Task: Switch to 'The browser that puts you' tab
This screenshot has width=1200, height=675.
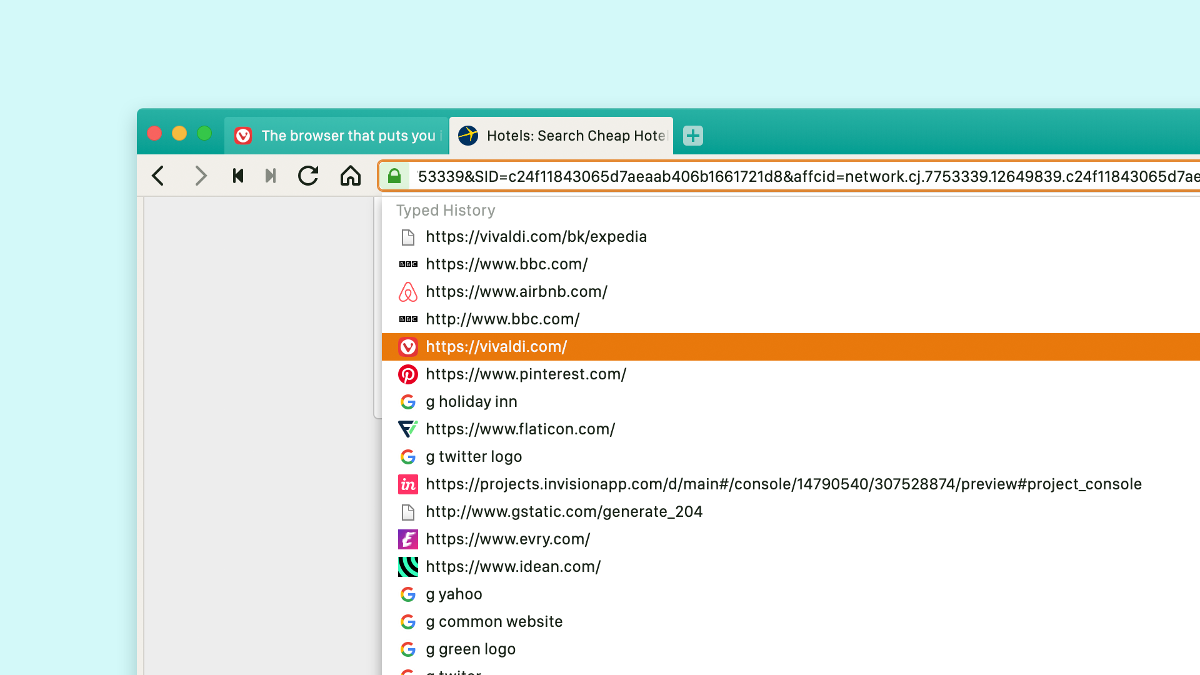Action: [x=336, y=136]
